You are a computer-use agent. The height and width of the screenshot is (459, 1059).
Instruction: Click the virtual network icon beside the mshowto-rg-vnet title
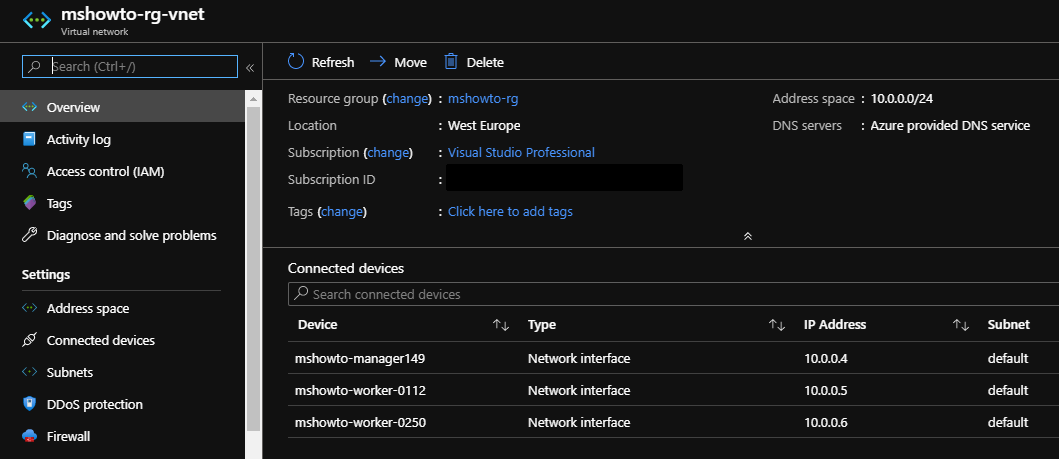tap(36, 20)
